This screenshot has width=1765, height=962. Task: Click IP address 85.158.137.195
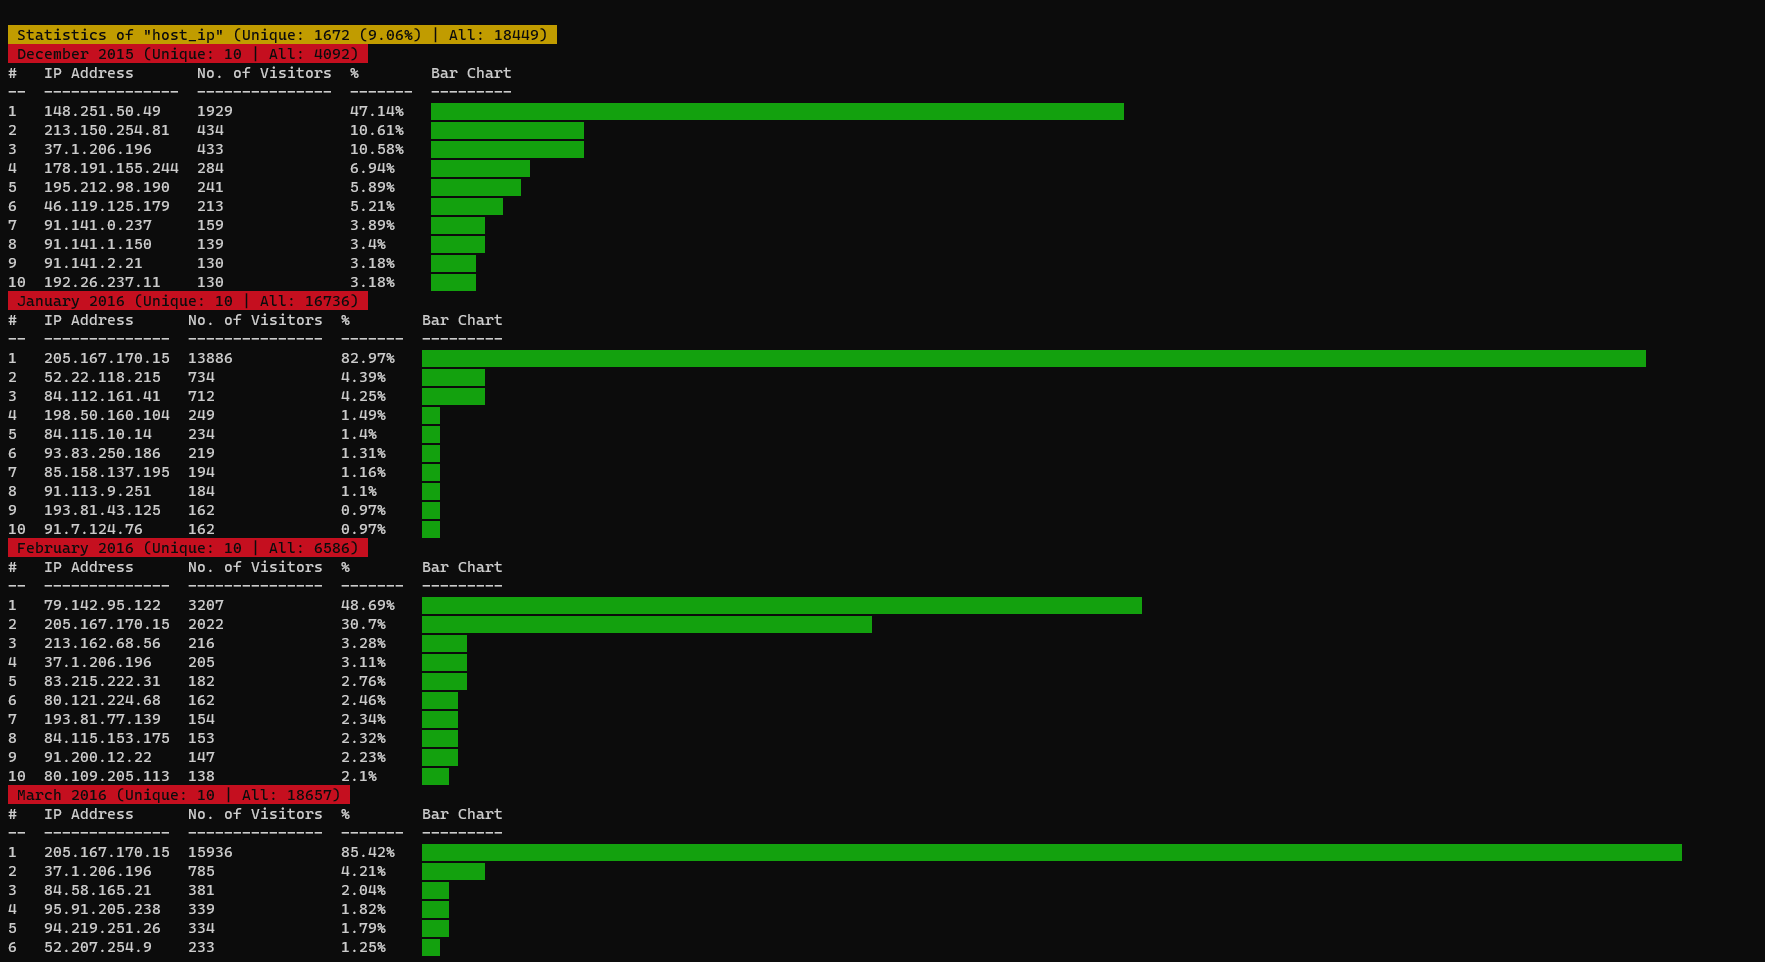pyautogui.click(x=107, y=472)
